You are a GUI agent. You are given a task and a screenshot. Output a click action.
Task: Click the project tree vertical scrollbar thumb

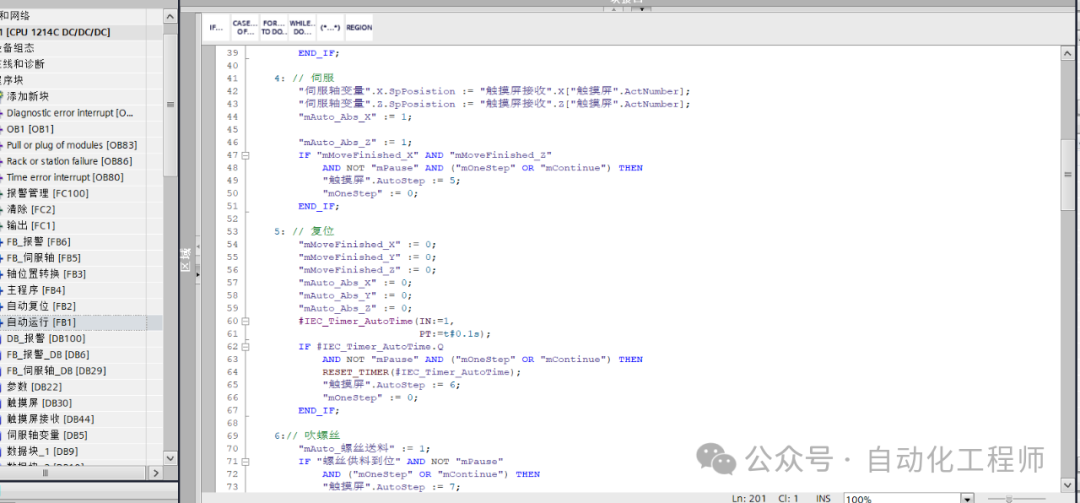click(x=170, y=103)
